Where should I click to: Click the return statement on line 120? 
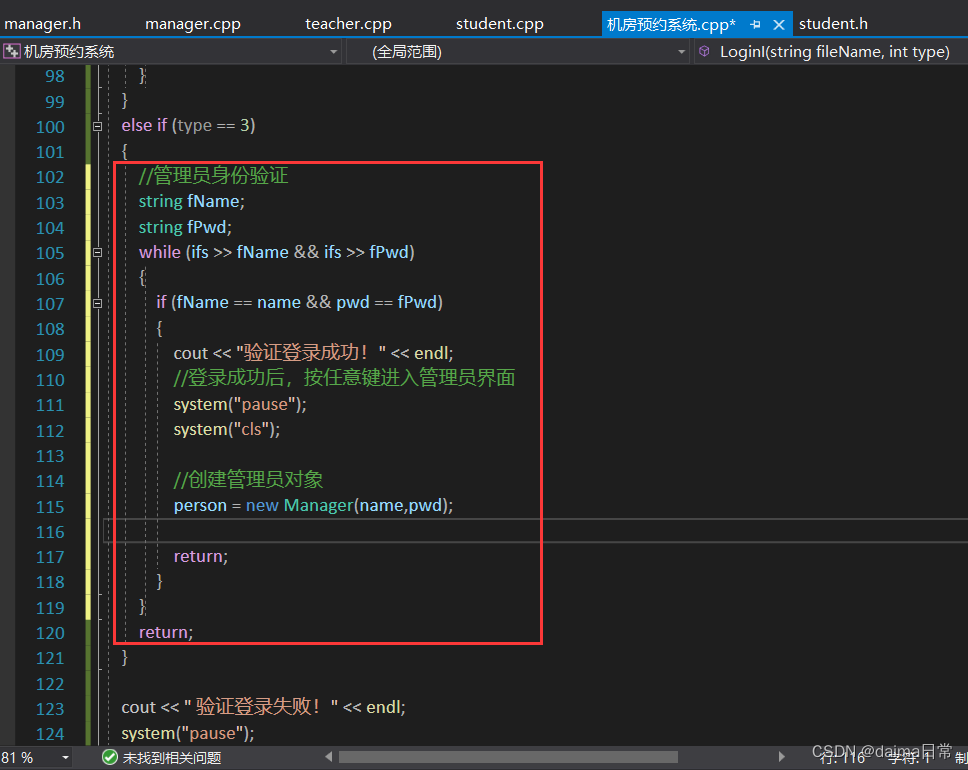[166, 632]
